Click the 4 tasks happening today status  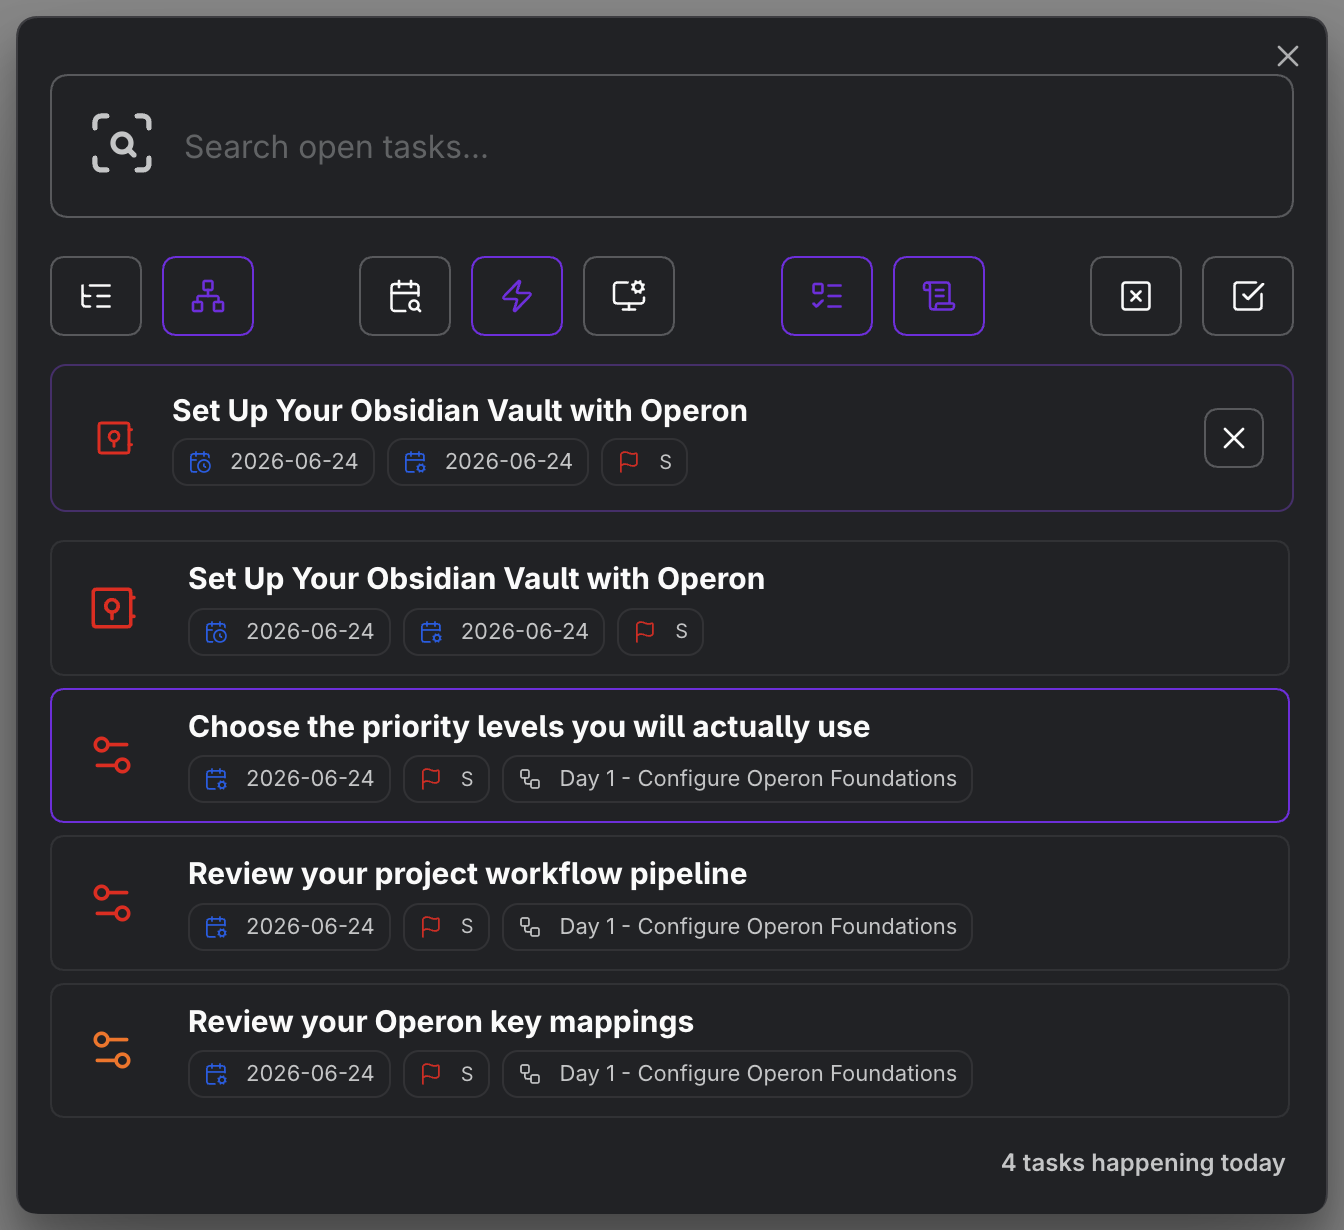(1143, 1163)
